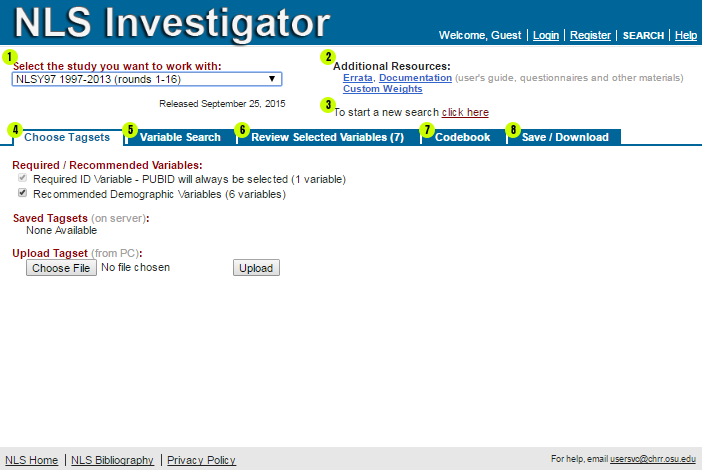Open the Custom Weights link
702x470 pixels.
(382, 89)
